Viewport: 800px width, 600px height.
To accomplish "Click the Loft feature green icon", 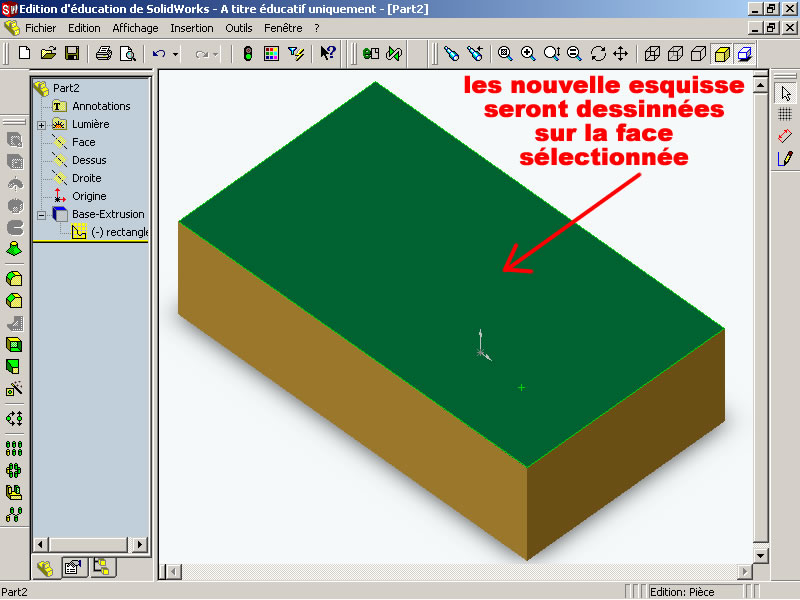I will click(14, 249).
